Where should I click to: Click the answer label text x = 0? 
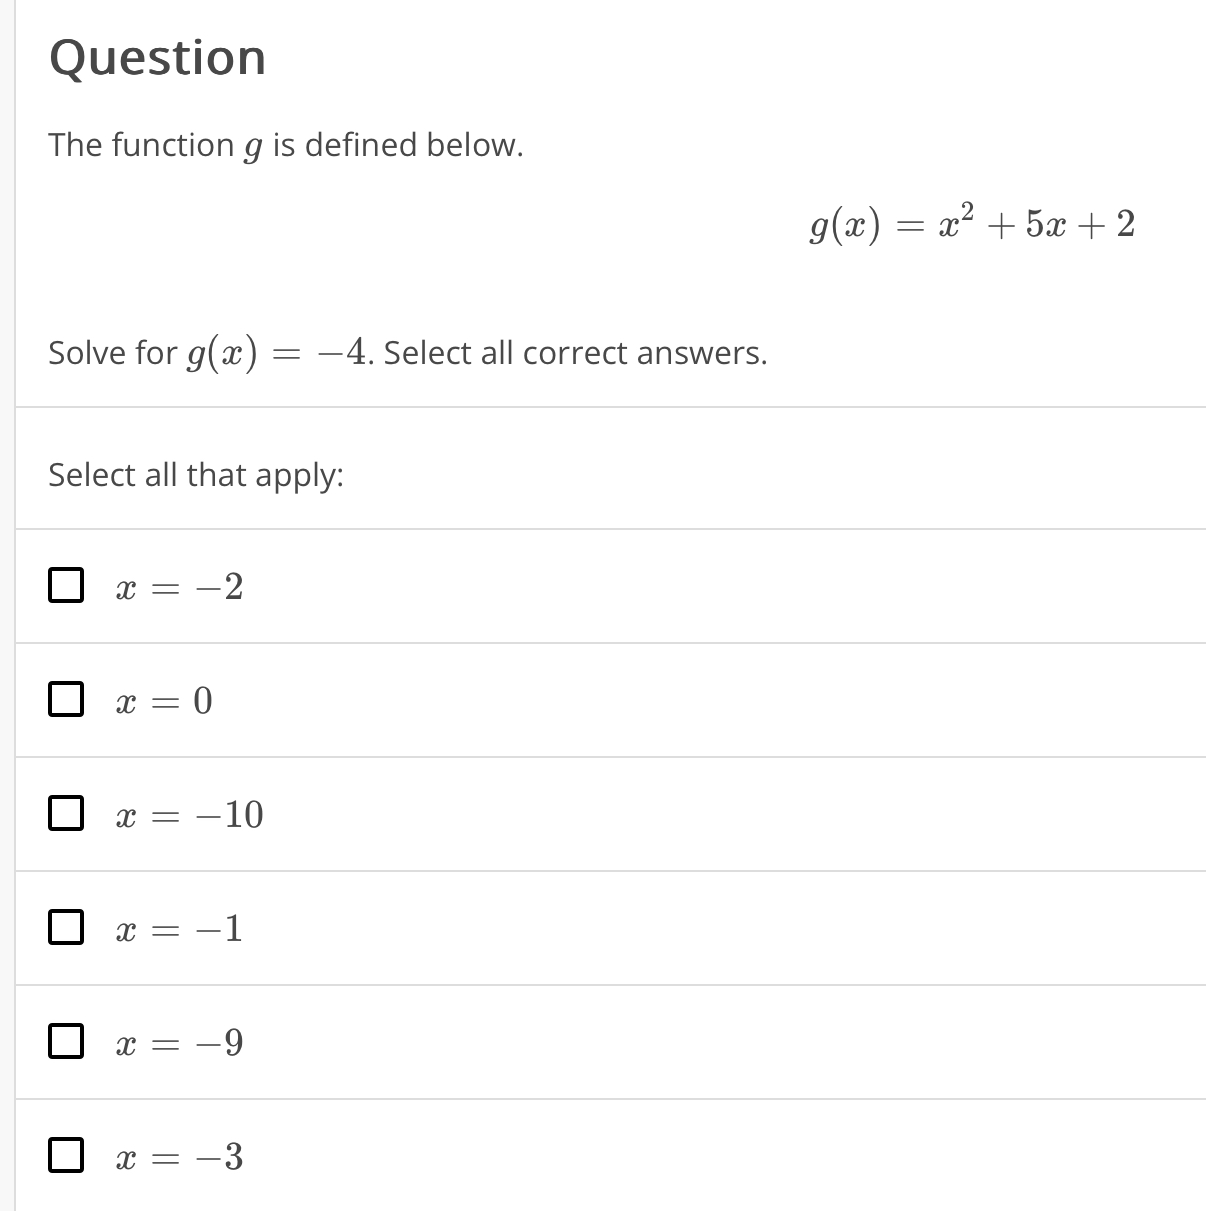tap(164, 701)
